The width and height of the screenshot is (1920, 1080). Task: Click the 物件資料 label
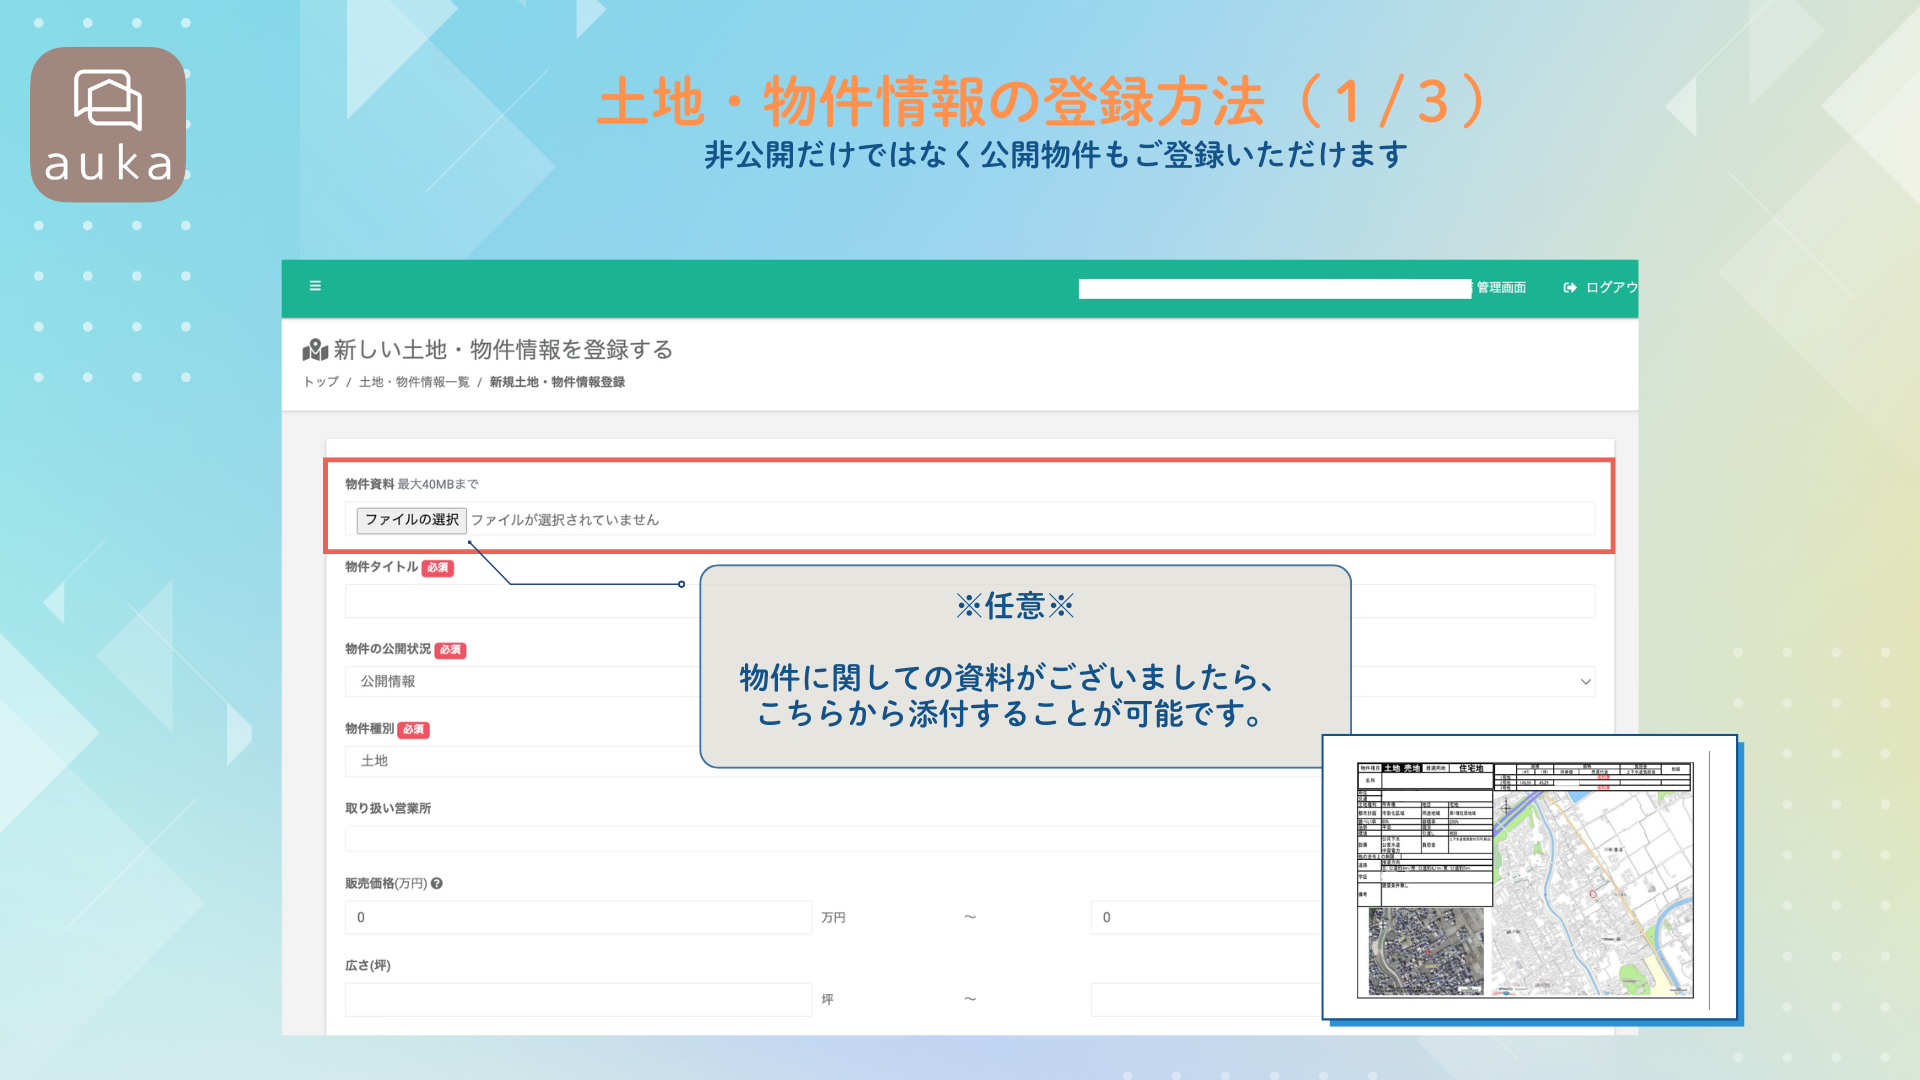pyautogui.click(x=369, y=484)
